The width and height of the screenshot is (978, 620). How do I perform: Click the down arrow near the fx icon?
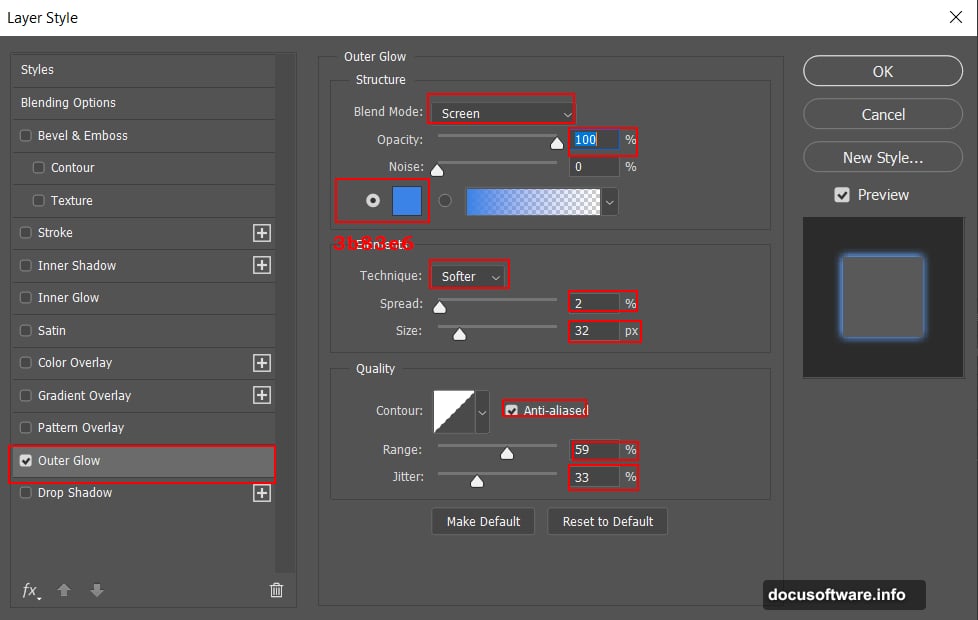96,590
